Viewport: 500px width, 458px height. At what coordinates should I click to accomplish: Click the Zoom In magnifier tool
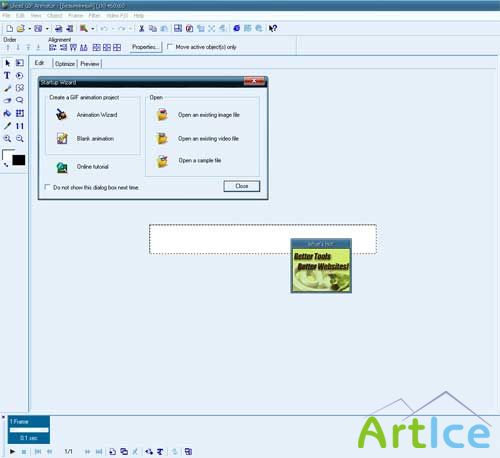[x=7, y=139]
